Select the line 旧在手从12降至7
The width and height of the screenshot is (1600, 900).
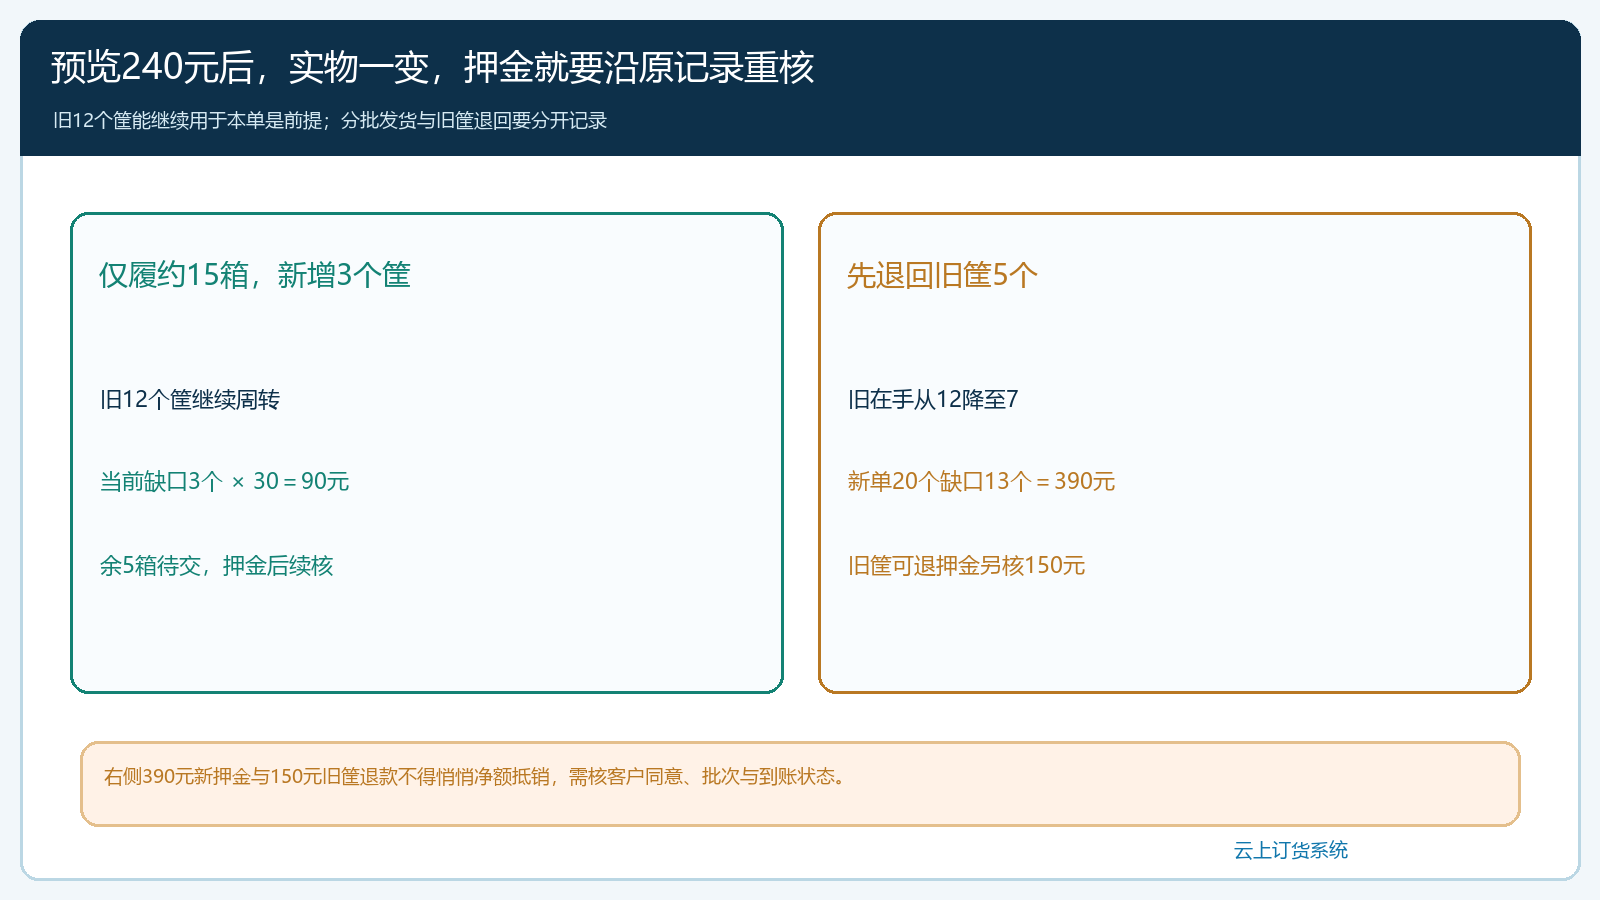933,400
